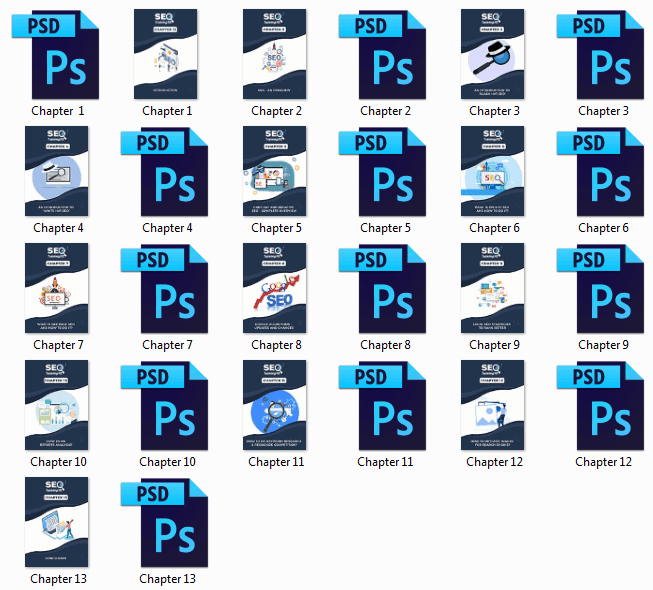Select the Chapter 1 cover image thumbnail

[167, 53]
